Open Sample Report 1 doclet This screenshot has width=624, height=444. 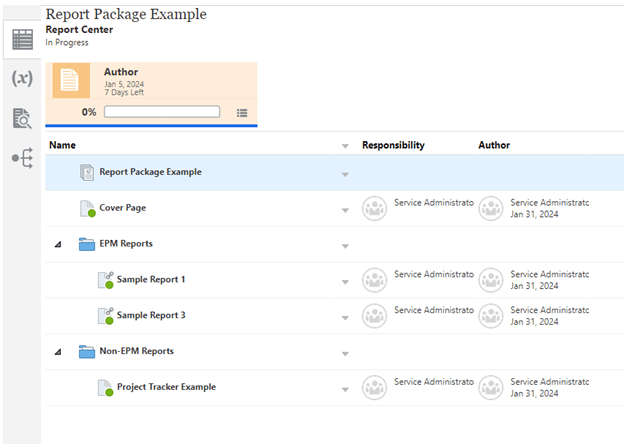(151, 279)
